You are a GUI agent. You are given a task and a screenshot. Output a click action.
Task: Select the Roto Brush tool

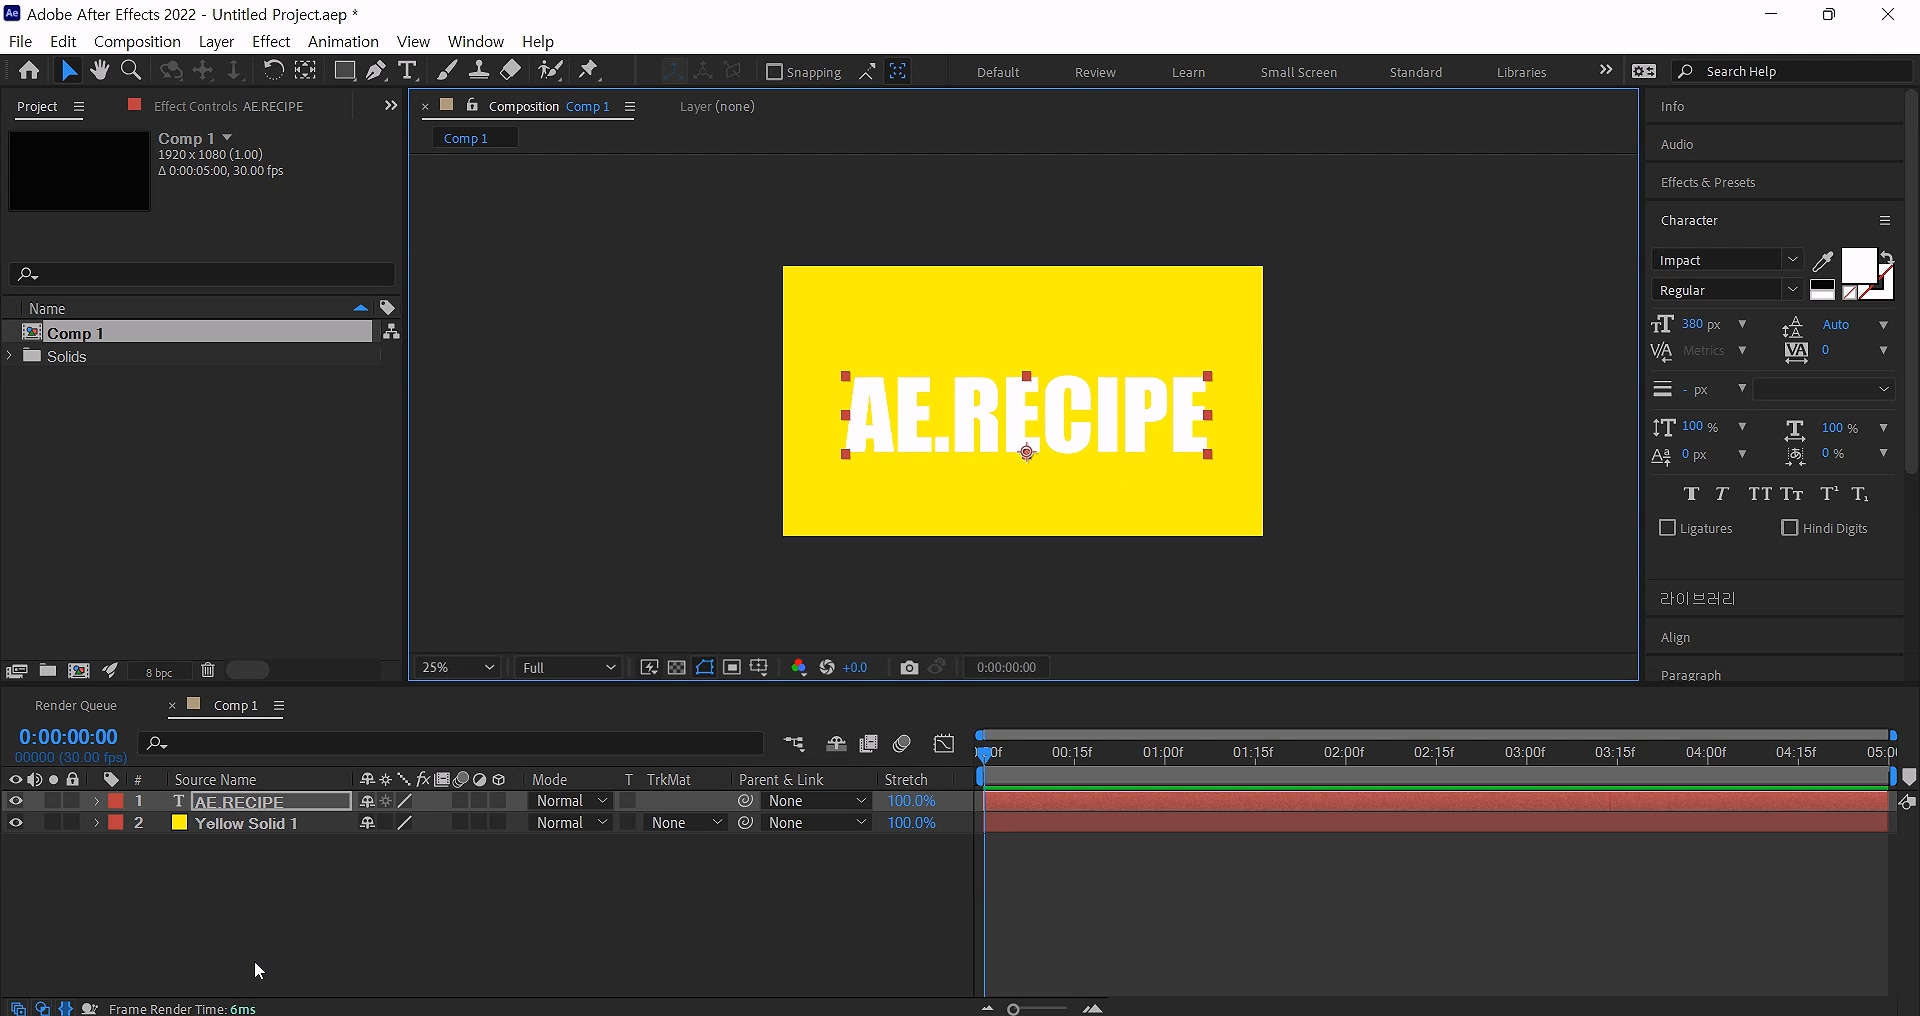550,71
